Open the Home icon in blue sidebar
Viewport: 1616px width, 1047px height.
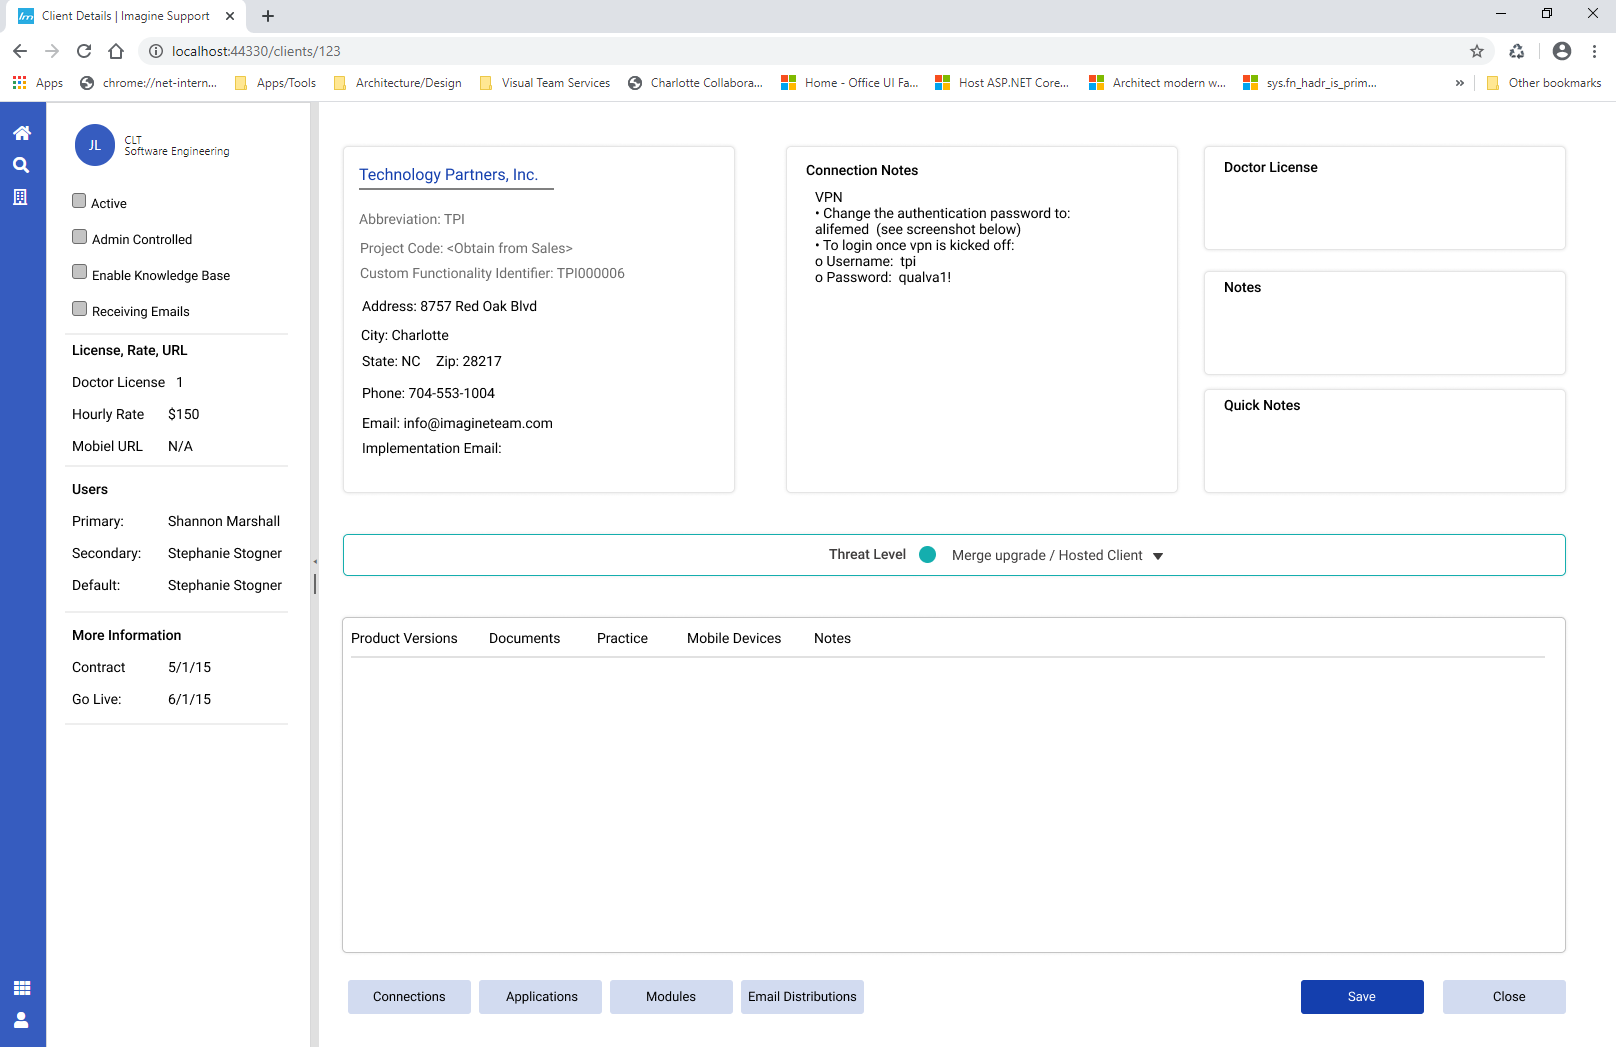(x=22, y=133)
